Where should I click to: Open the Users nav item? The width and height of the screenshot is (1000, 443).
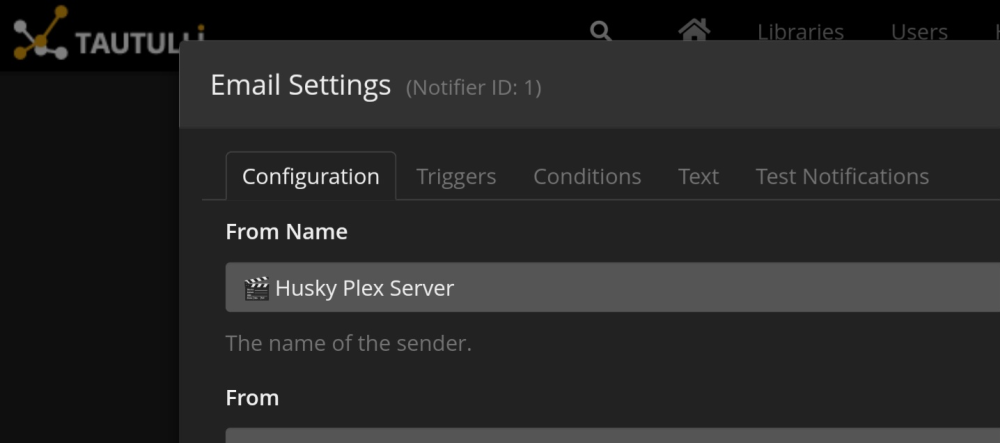point(919,32)
